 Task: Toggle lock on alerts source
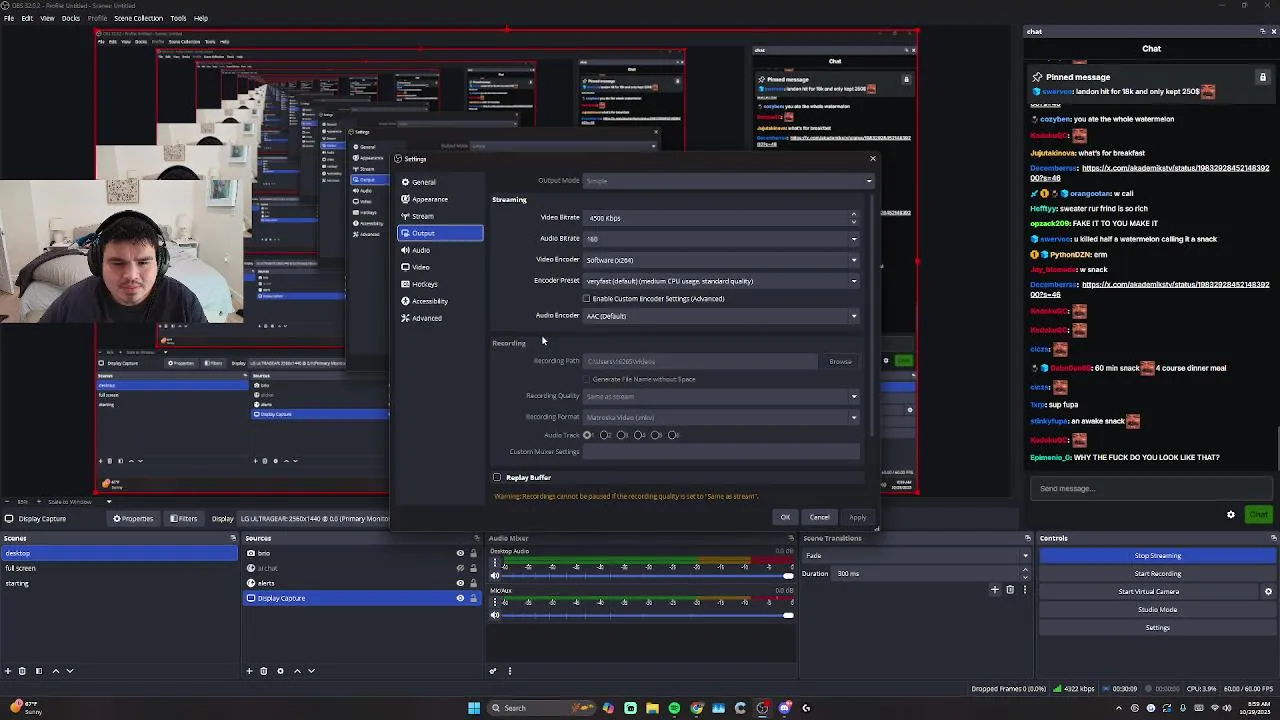[x=474, y=583]
